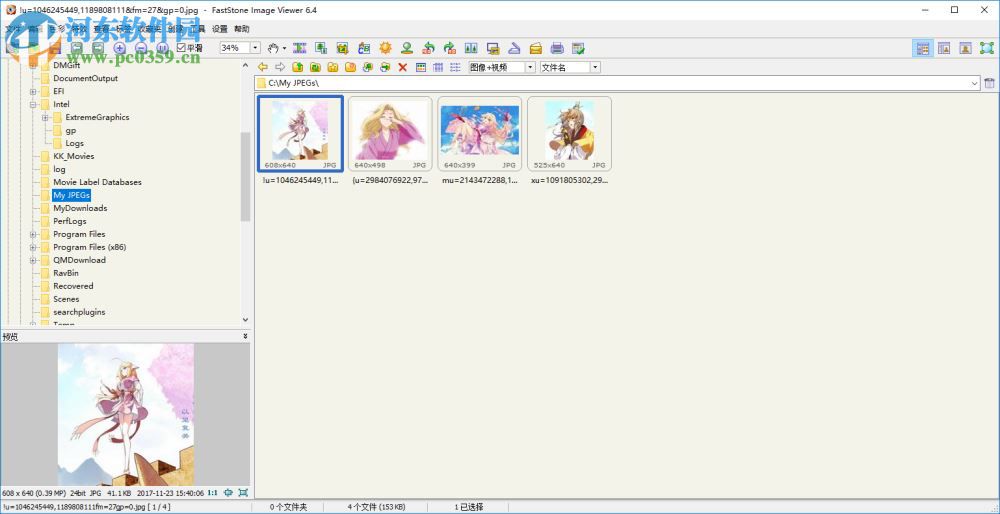1000x514 pixels.
Task: Click the back arrow navigation icon
Action: (263, 67)
